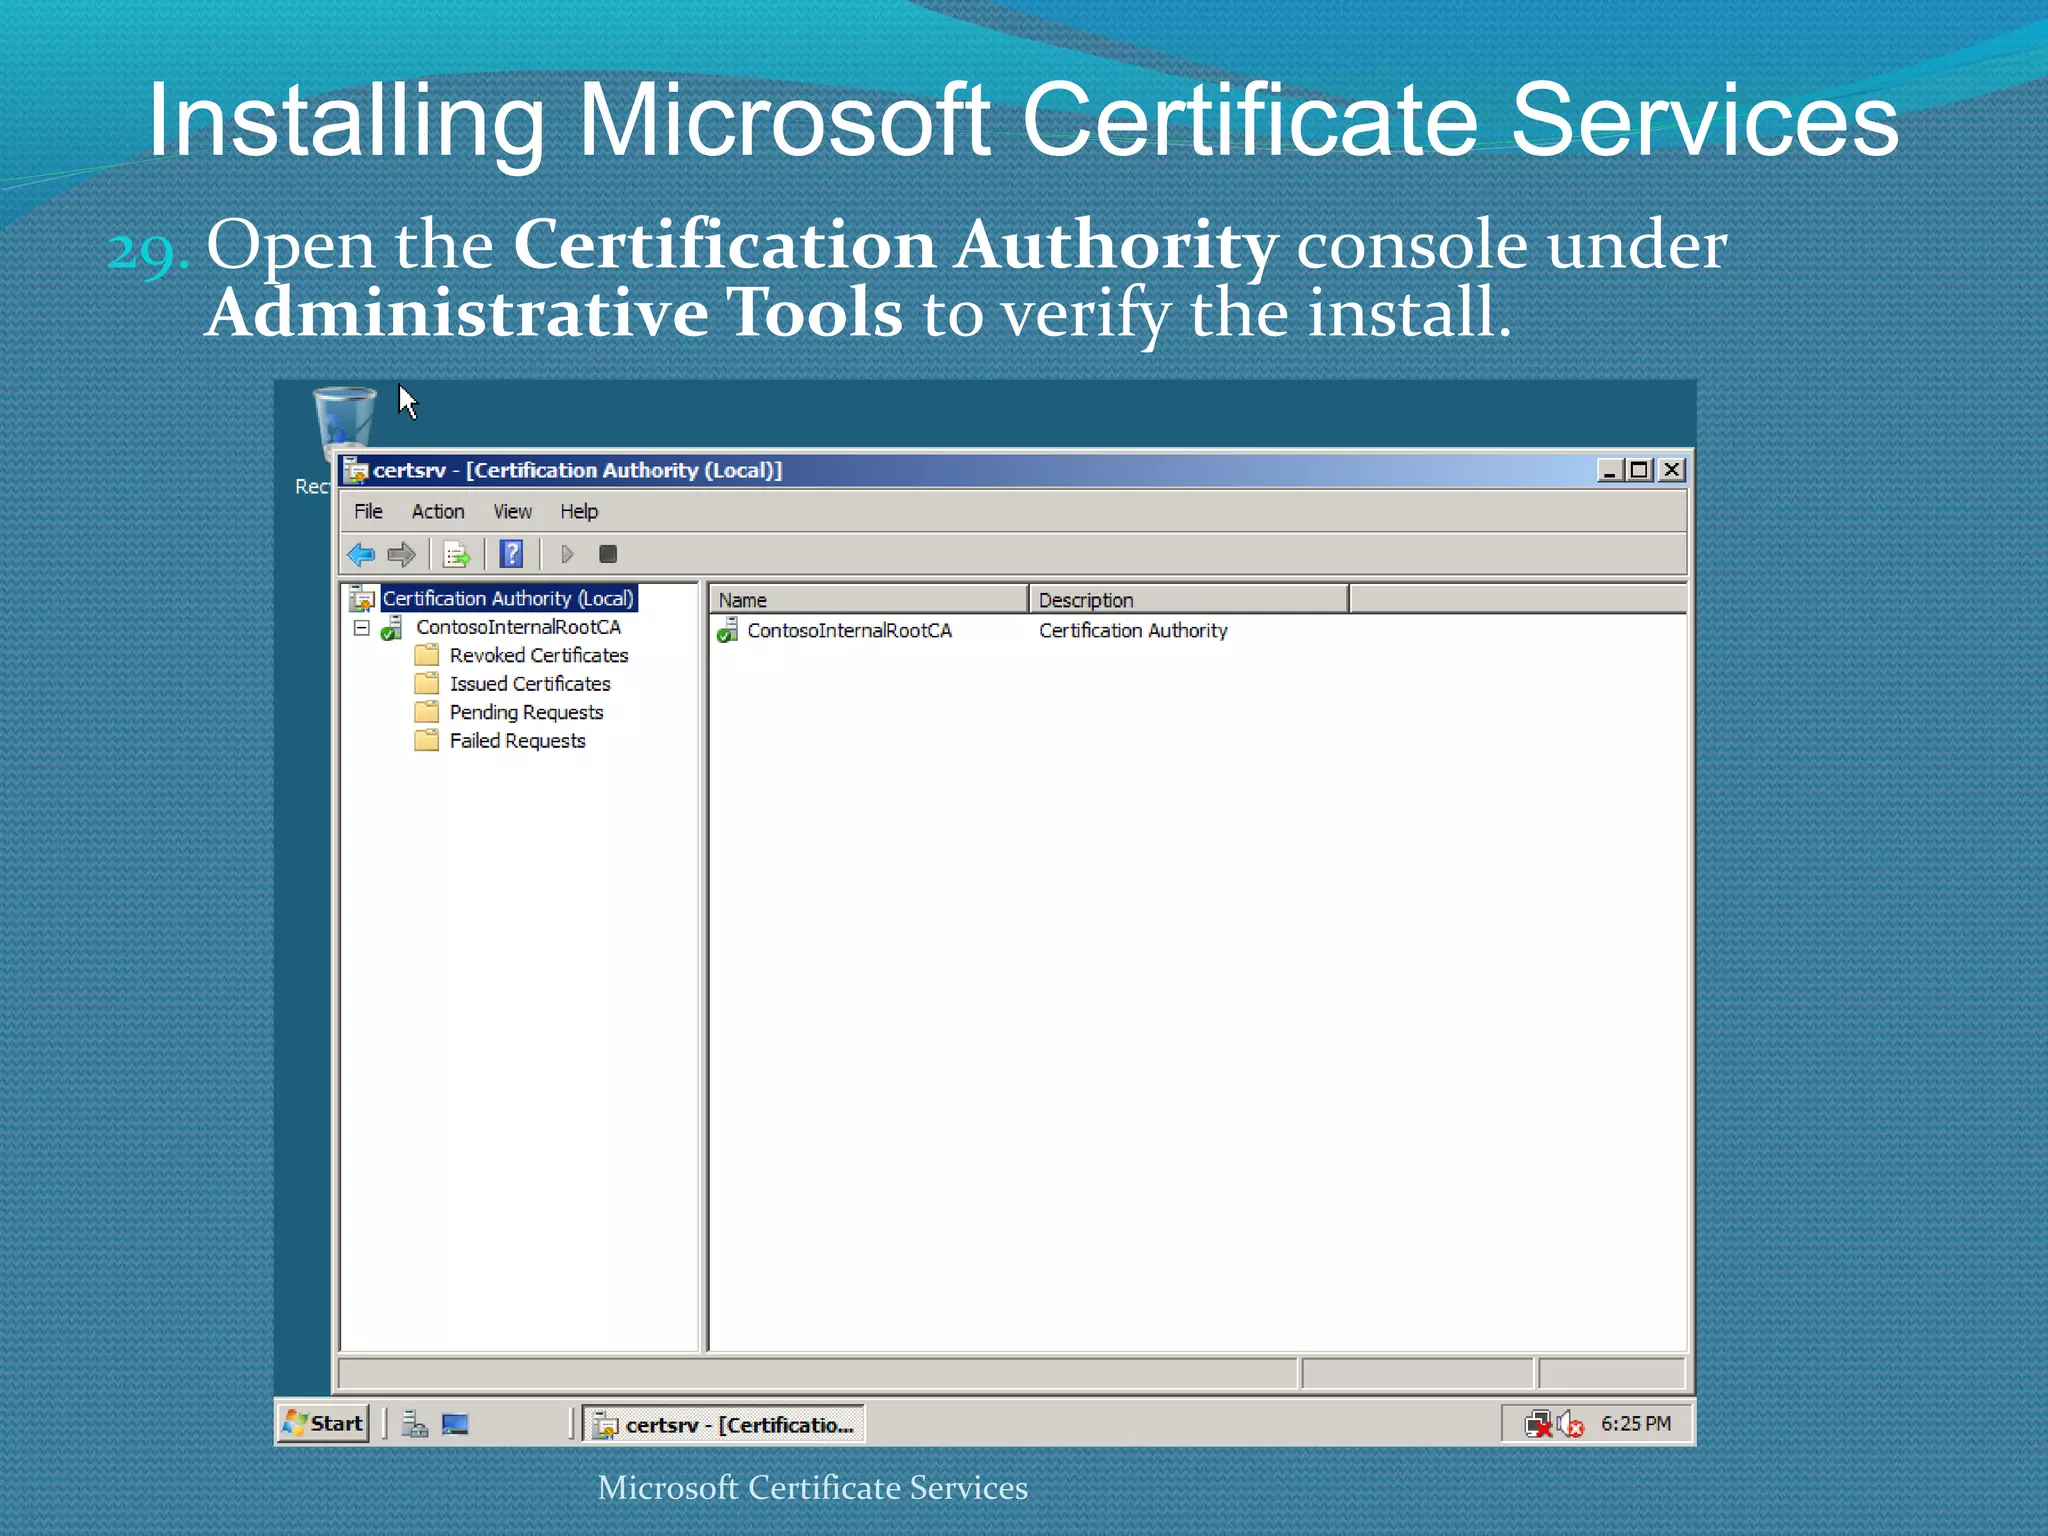Viewport: 2048px width, 1536px height.
Task: Click the Pending Requests folder icon
Action: 427,712
